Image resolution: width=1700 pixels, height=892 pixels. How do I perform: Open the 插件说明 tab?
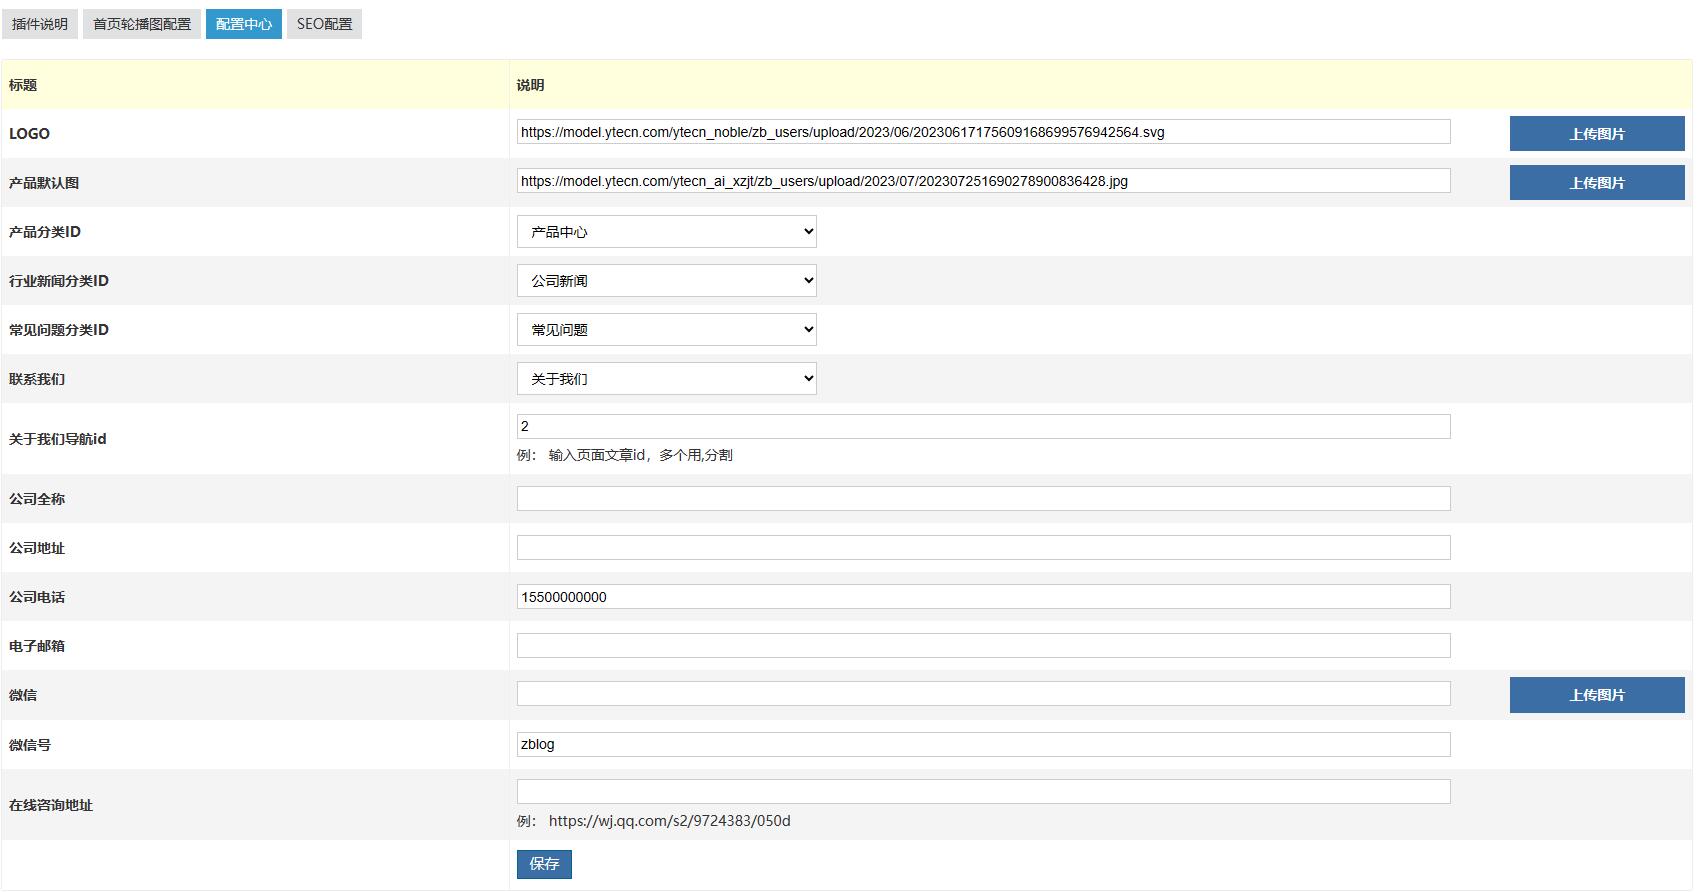click(40, 24)
